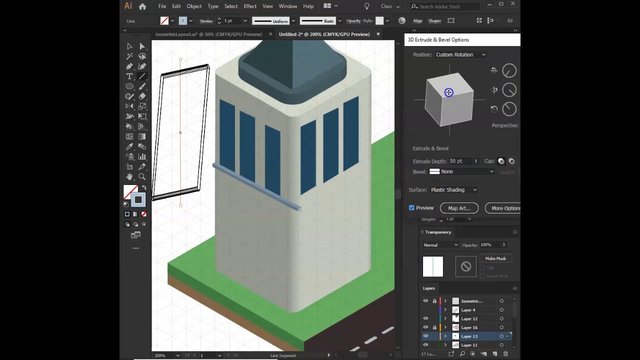This screenshot has width=640, height=360.
Task: Select the Curvature tool
Action: pos(142,66)
